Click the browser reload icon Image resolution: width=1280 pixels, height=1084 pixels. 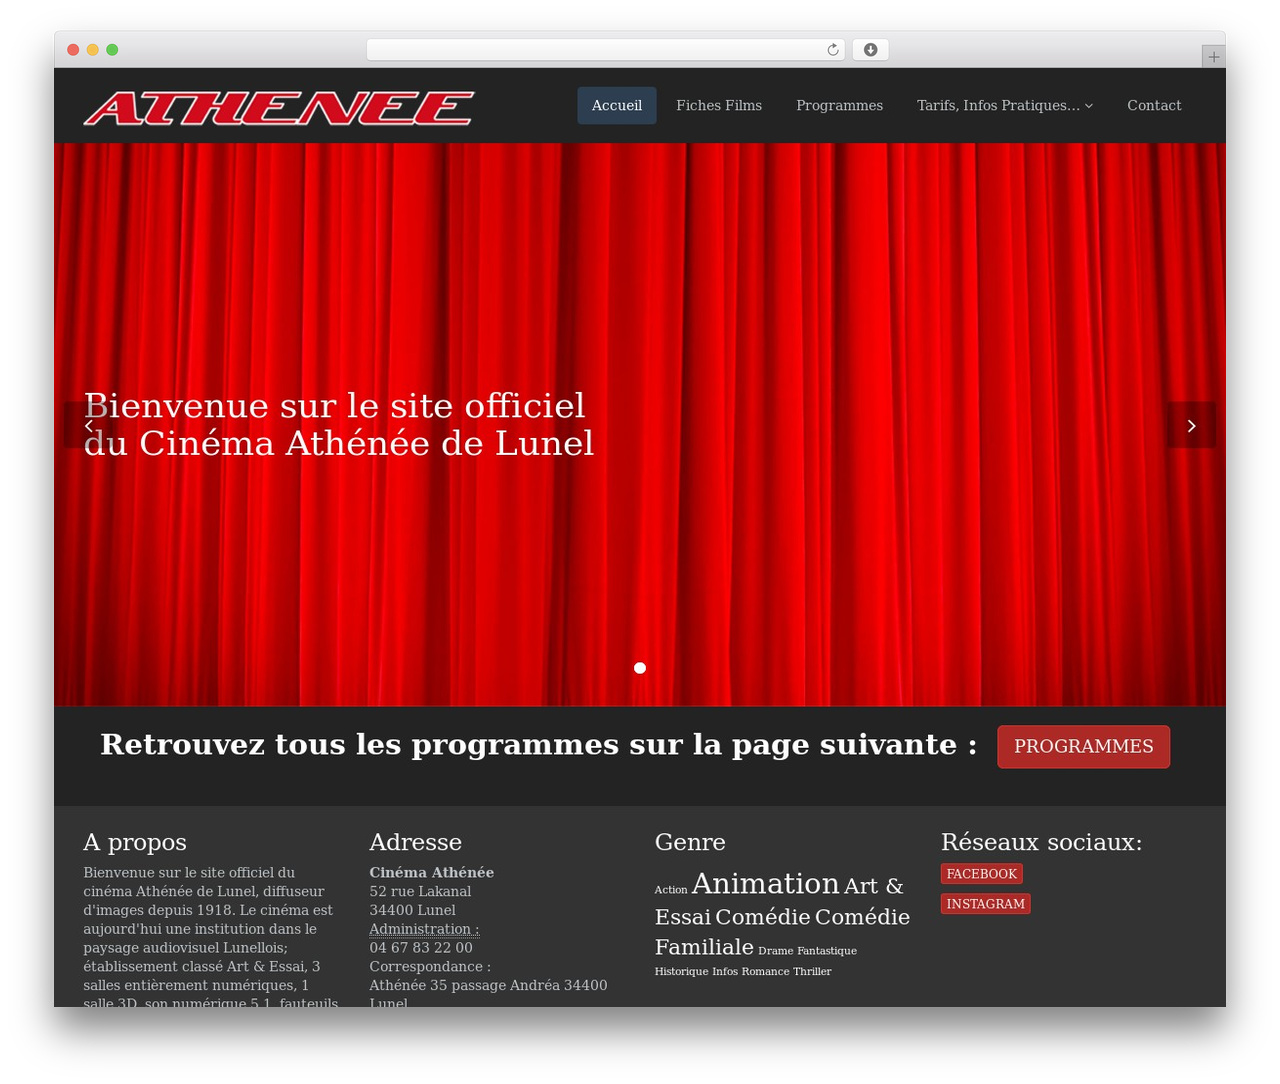point(832,50)
